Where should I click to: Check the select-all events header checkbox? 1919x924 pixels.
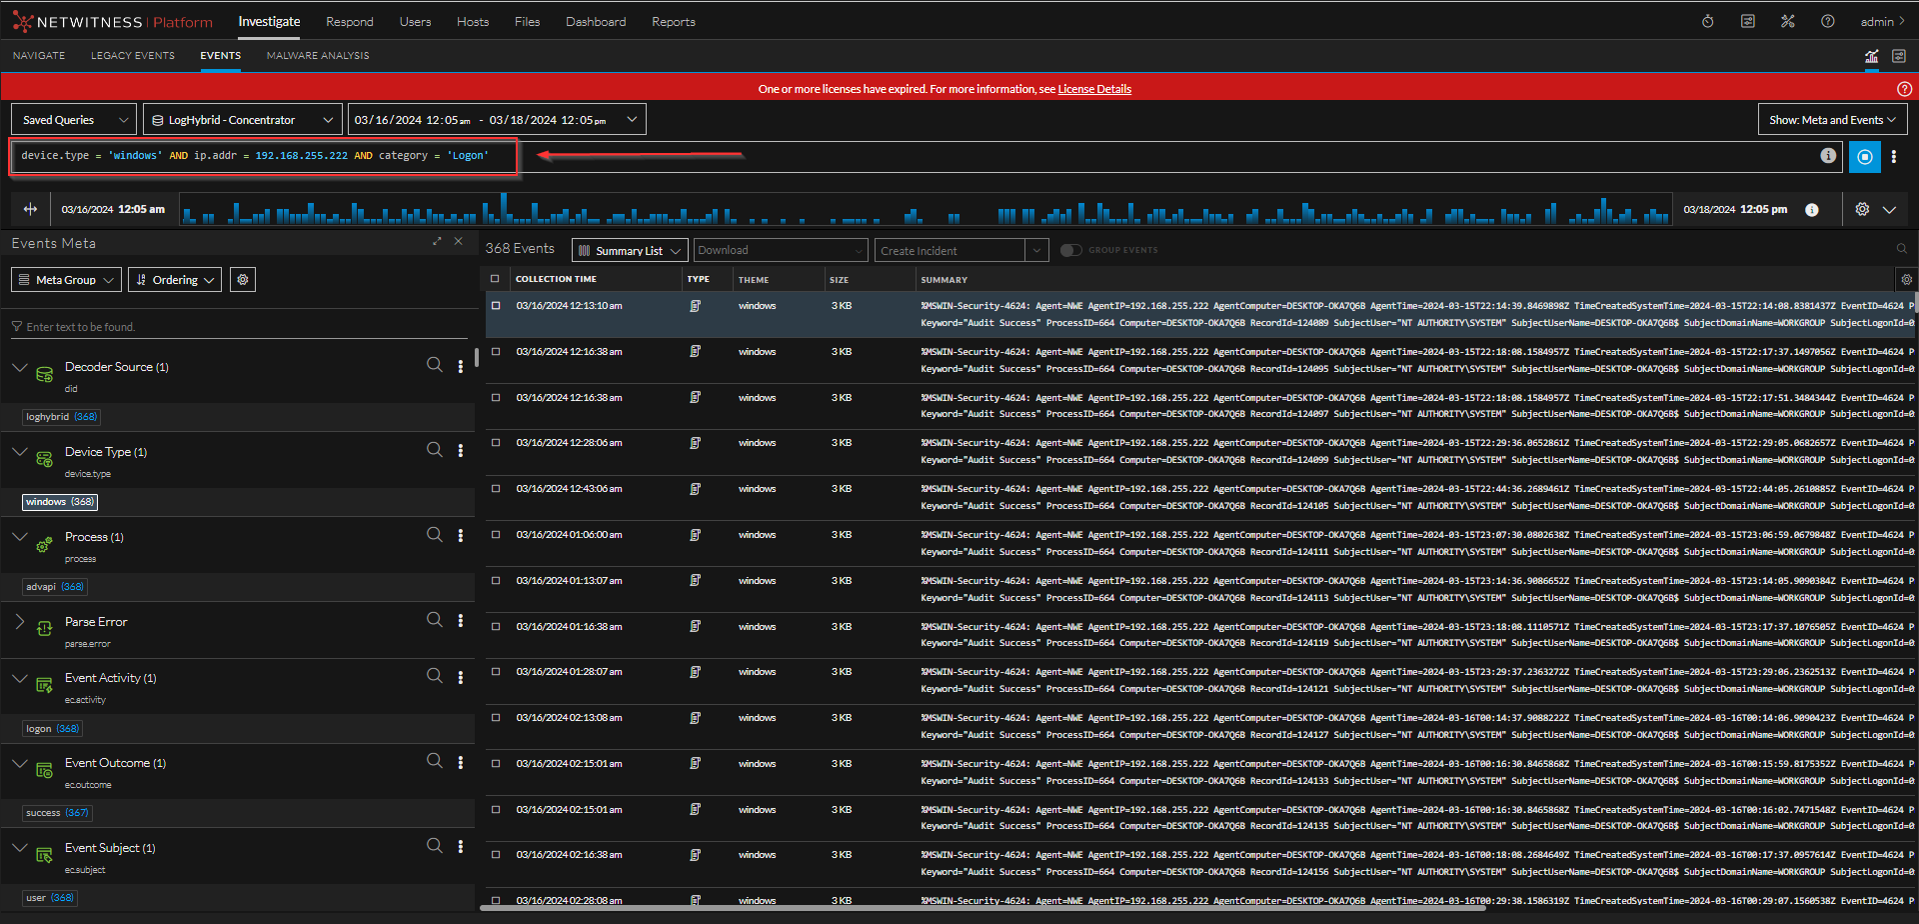[x=495, y=279]
